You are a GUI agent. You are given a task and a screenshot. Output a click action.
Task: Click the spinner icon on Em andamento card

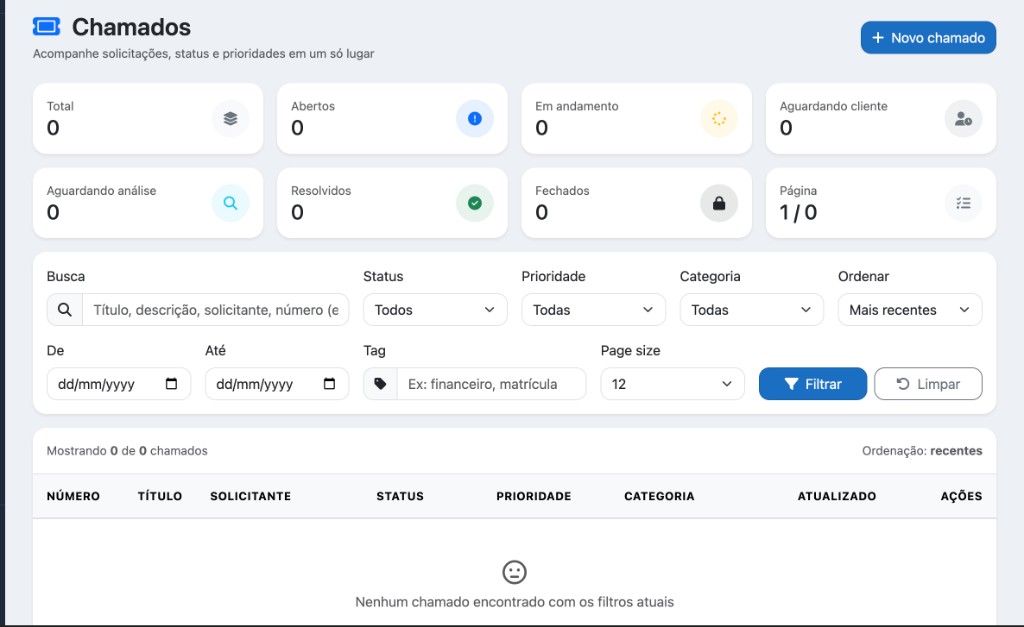pyautogui.click(x=719, y=118)
